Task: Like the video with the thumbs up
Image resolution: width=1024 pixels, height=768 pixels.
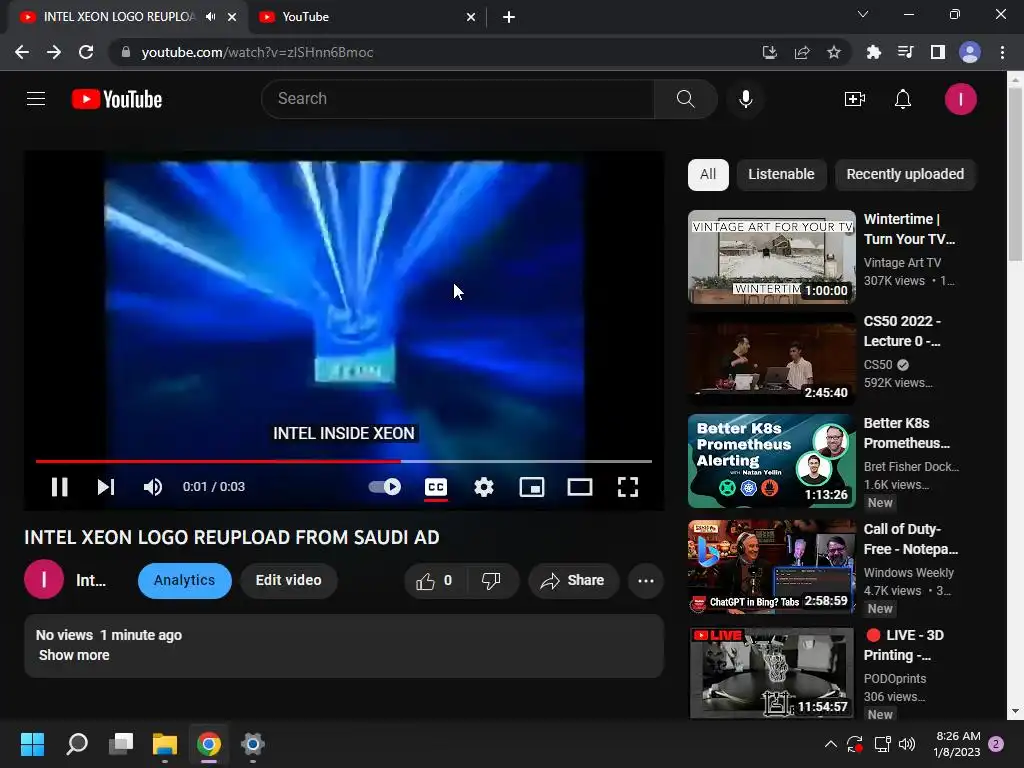Action: coord(434,580)
